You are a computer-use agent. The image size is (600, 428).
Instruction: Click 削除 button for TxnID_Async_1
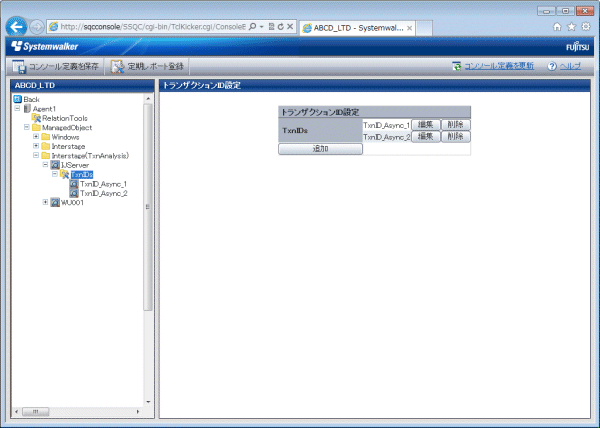tap(455, 125)
